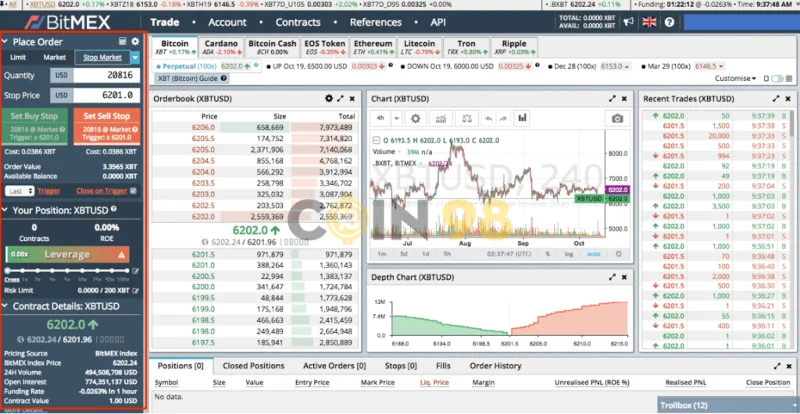The image size is (800, 414).
Task: Expand Depth Chart to fullscreen
Action: click(612, 277)
